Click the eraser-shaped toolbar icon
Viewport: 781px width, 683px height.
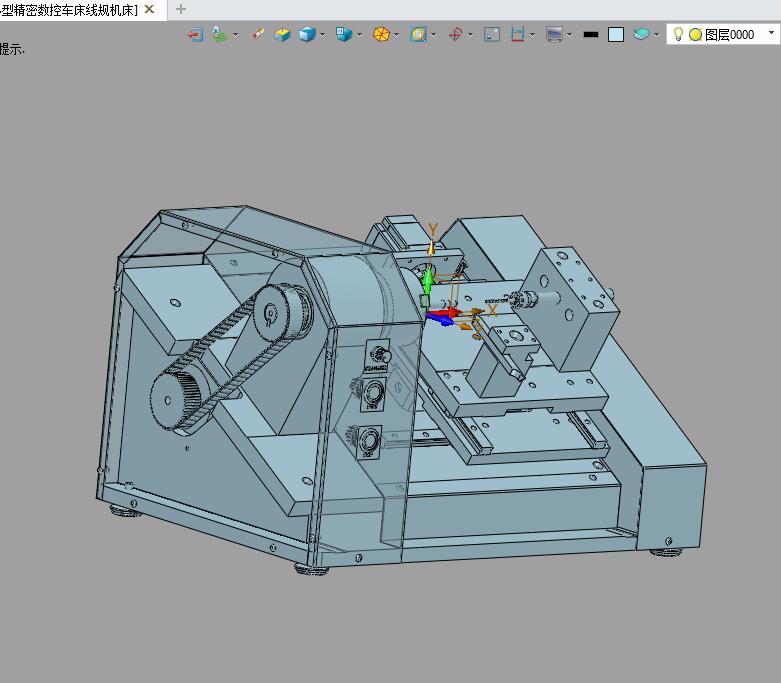pyautogui.click(x=258, y=34)
